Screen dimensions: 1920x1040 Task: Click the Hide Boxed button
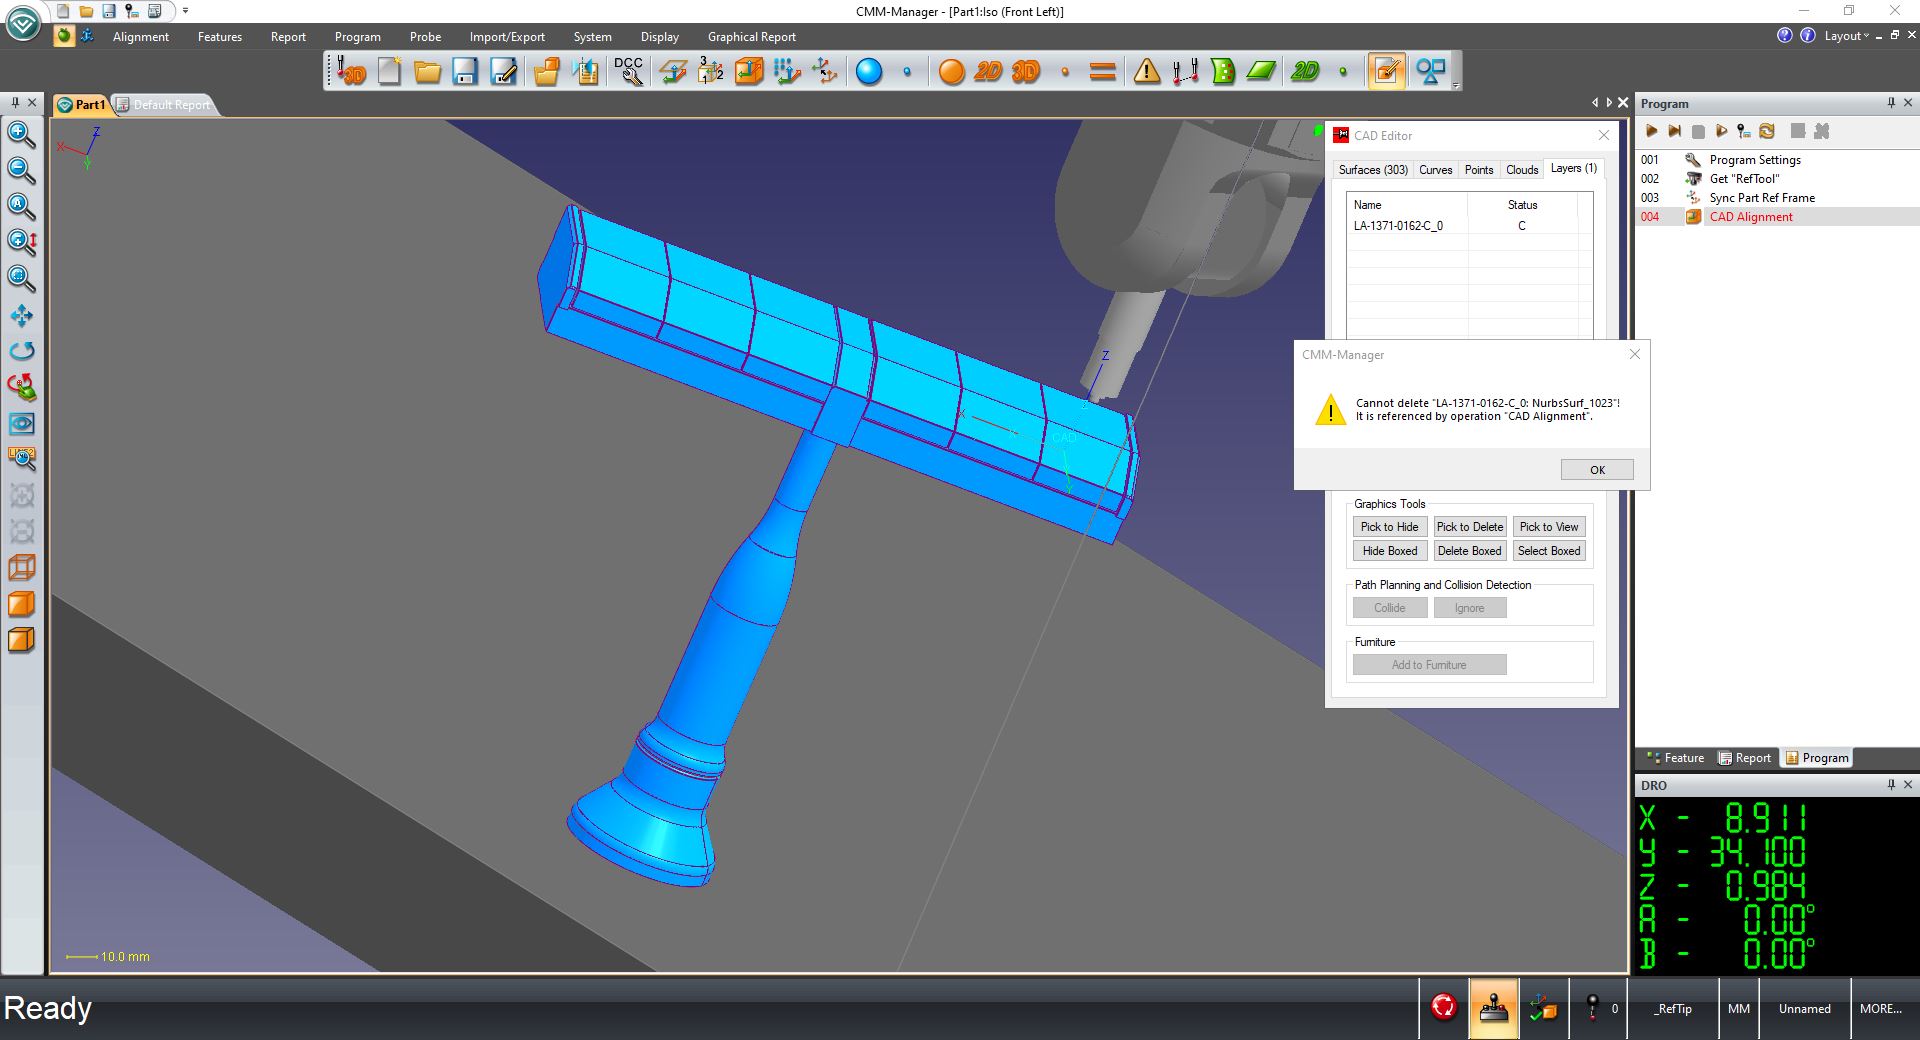point(1390,551)
